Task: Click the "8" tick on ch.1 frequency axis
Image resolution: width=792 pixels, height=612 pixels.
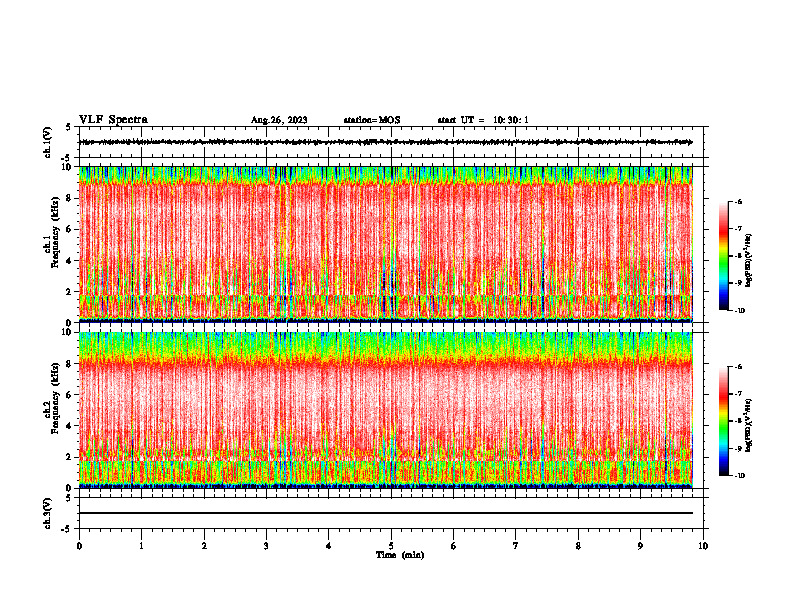Action: [x=70, y=198]
